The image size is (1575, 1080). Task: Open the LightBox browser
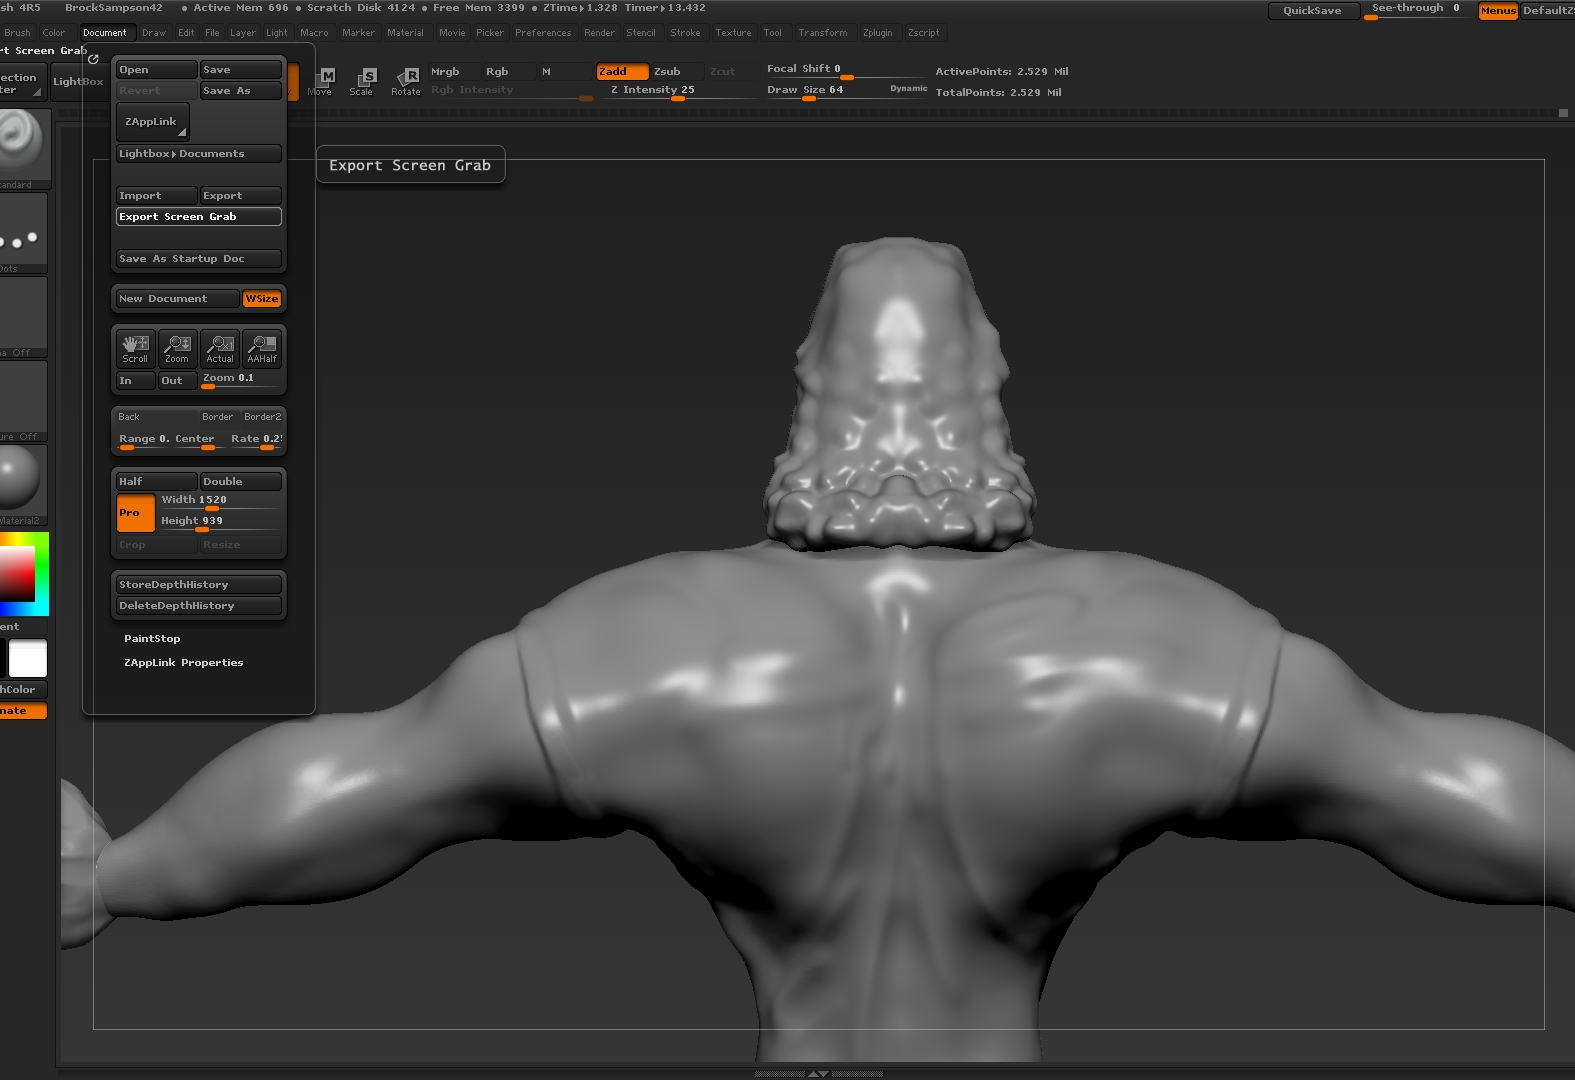78,82
